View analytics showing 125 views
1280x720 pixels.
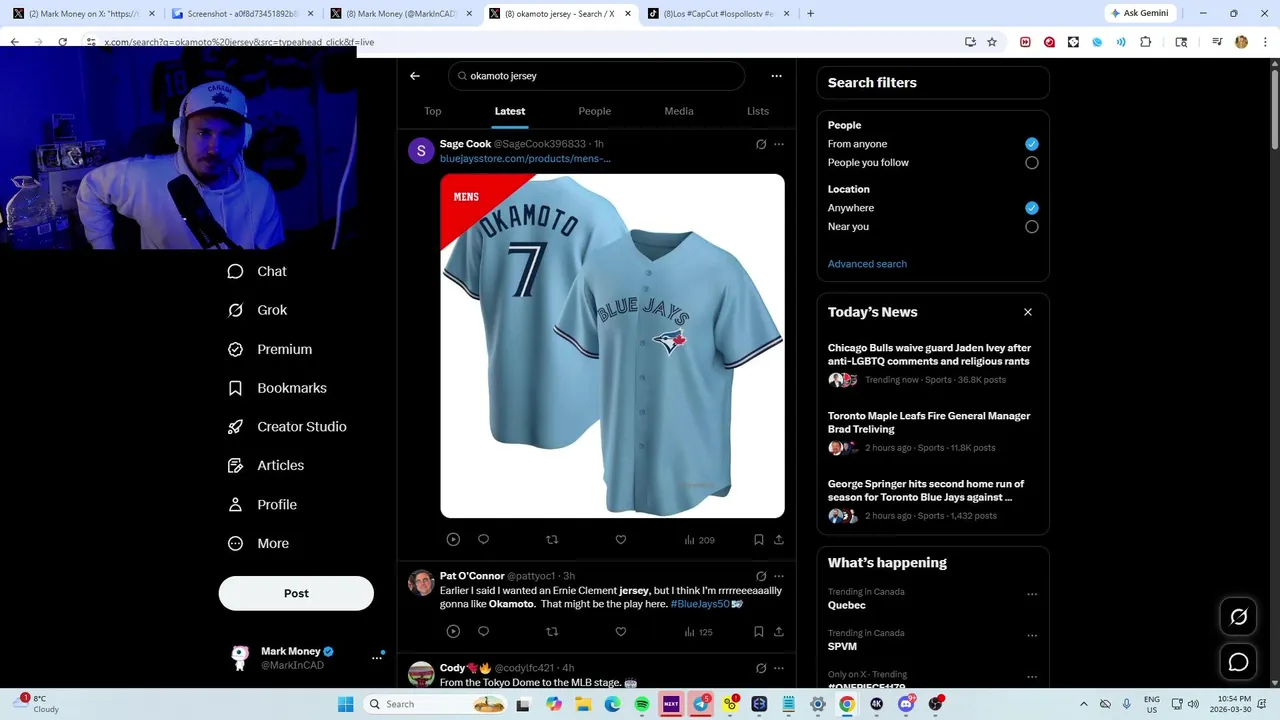click(698, 632)
